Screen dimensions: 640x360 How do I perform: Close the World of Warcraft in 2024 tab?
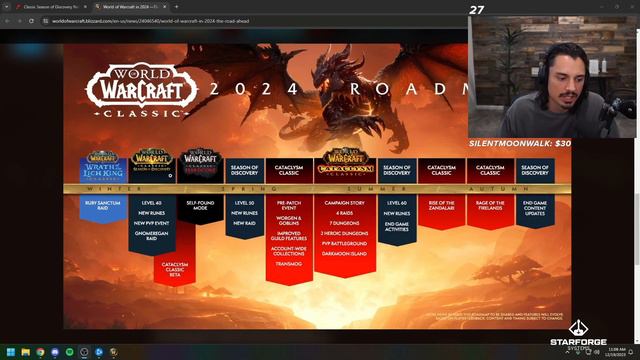[x=164, y=7]
